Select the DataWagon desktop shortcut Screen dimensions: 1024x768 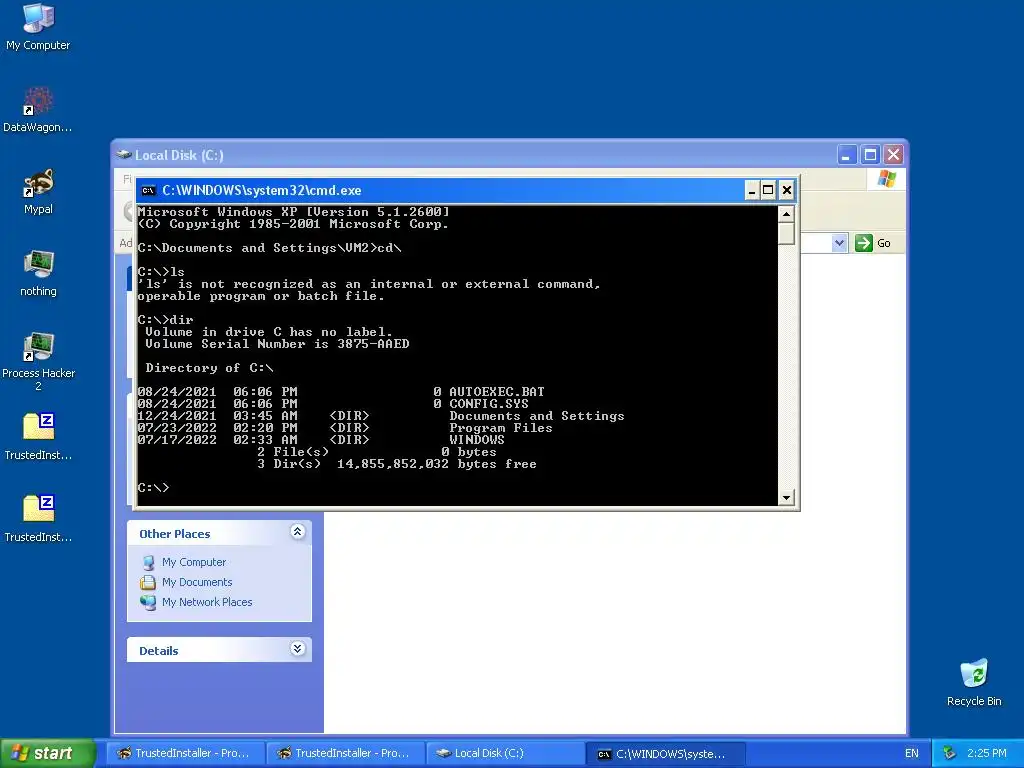click(38, 108)
